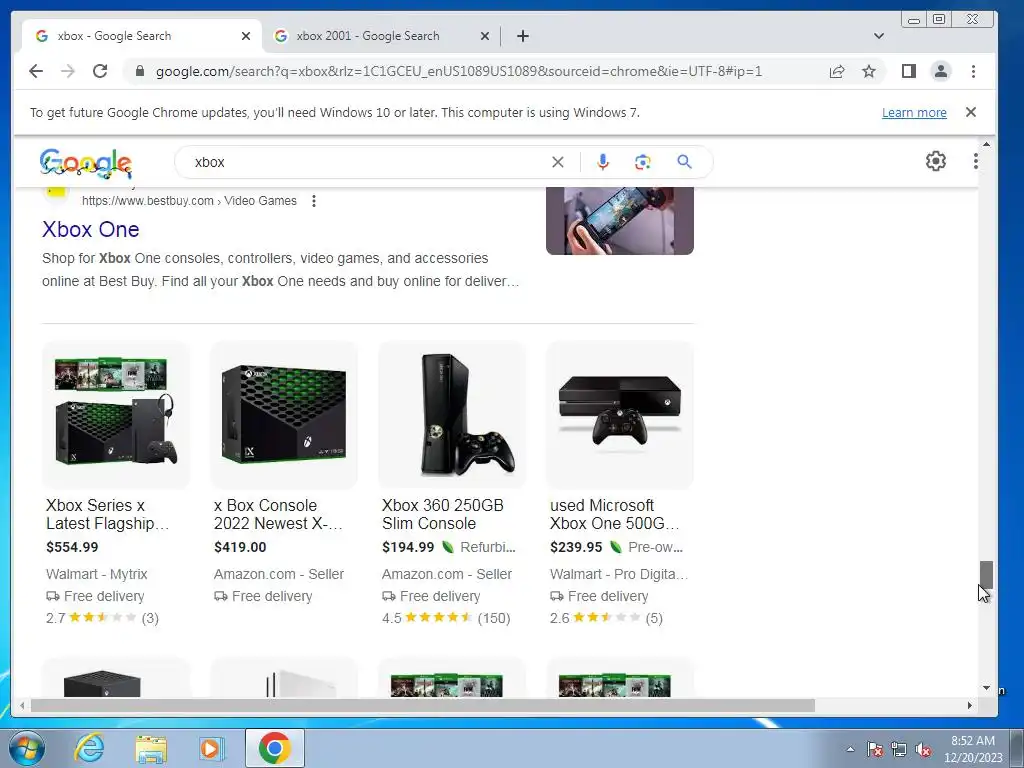Open the Chrome profile avatar icon

(x=941, y=71)
